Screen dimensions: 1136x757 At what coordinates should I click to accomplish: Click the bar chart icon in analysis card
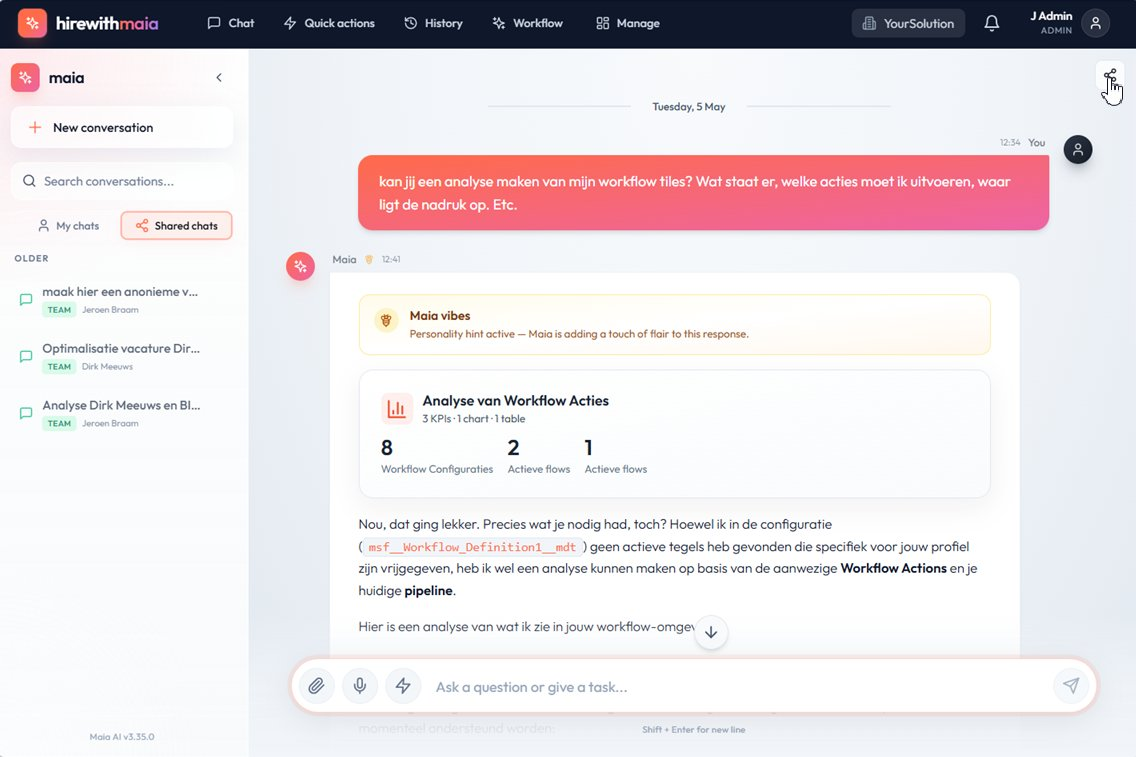pos(396,409)
